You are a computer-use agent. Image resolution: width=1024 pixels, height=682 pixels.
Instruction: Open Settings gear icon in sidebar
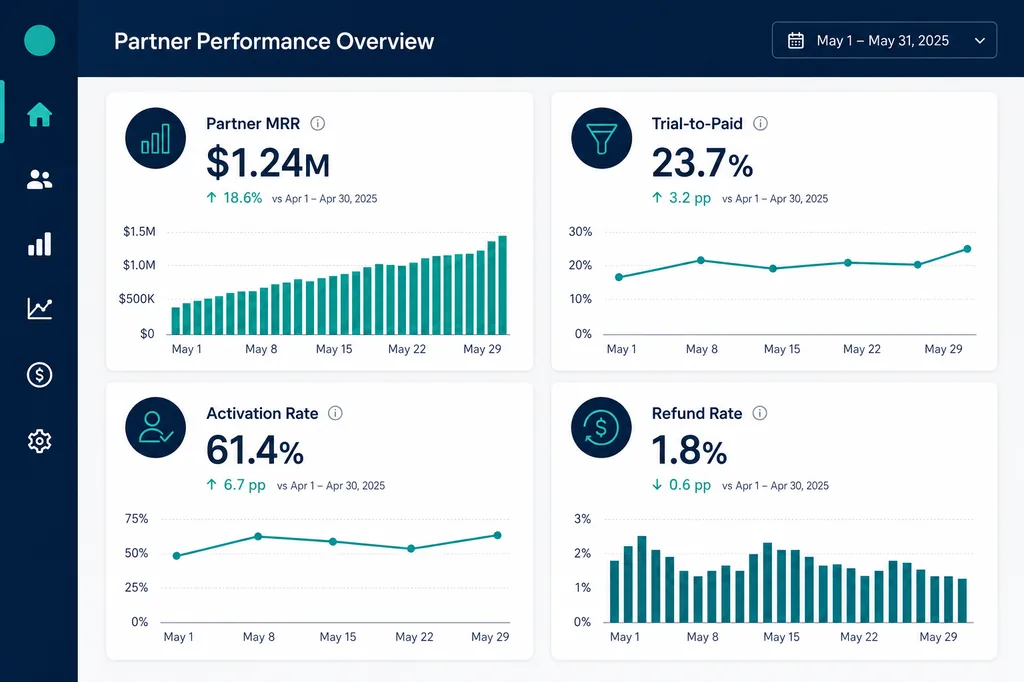(x=39, y=441)
